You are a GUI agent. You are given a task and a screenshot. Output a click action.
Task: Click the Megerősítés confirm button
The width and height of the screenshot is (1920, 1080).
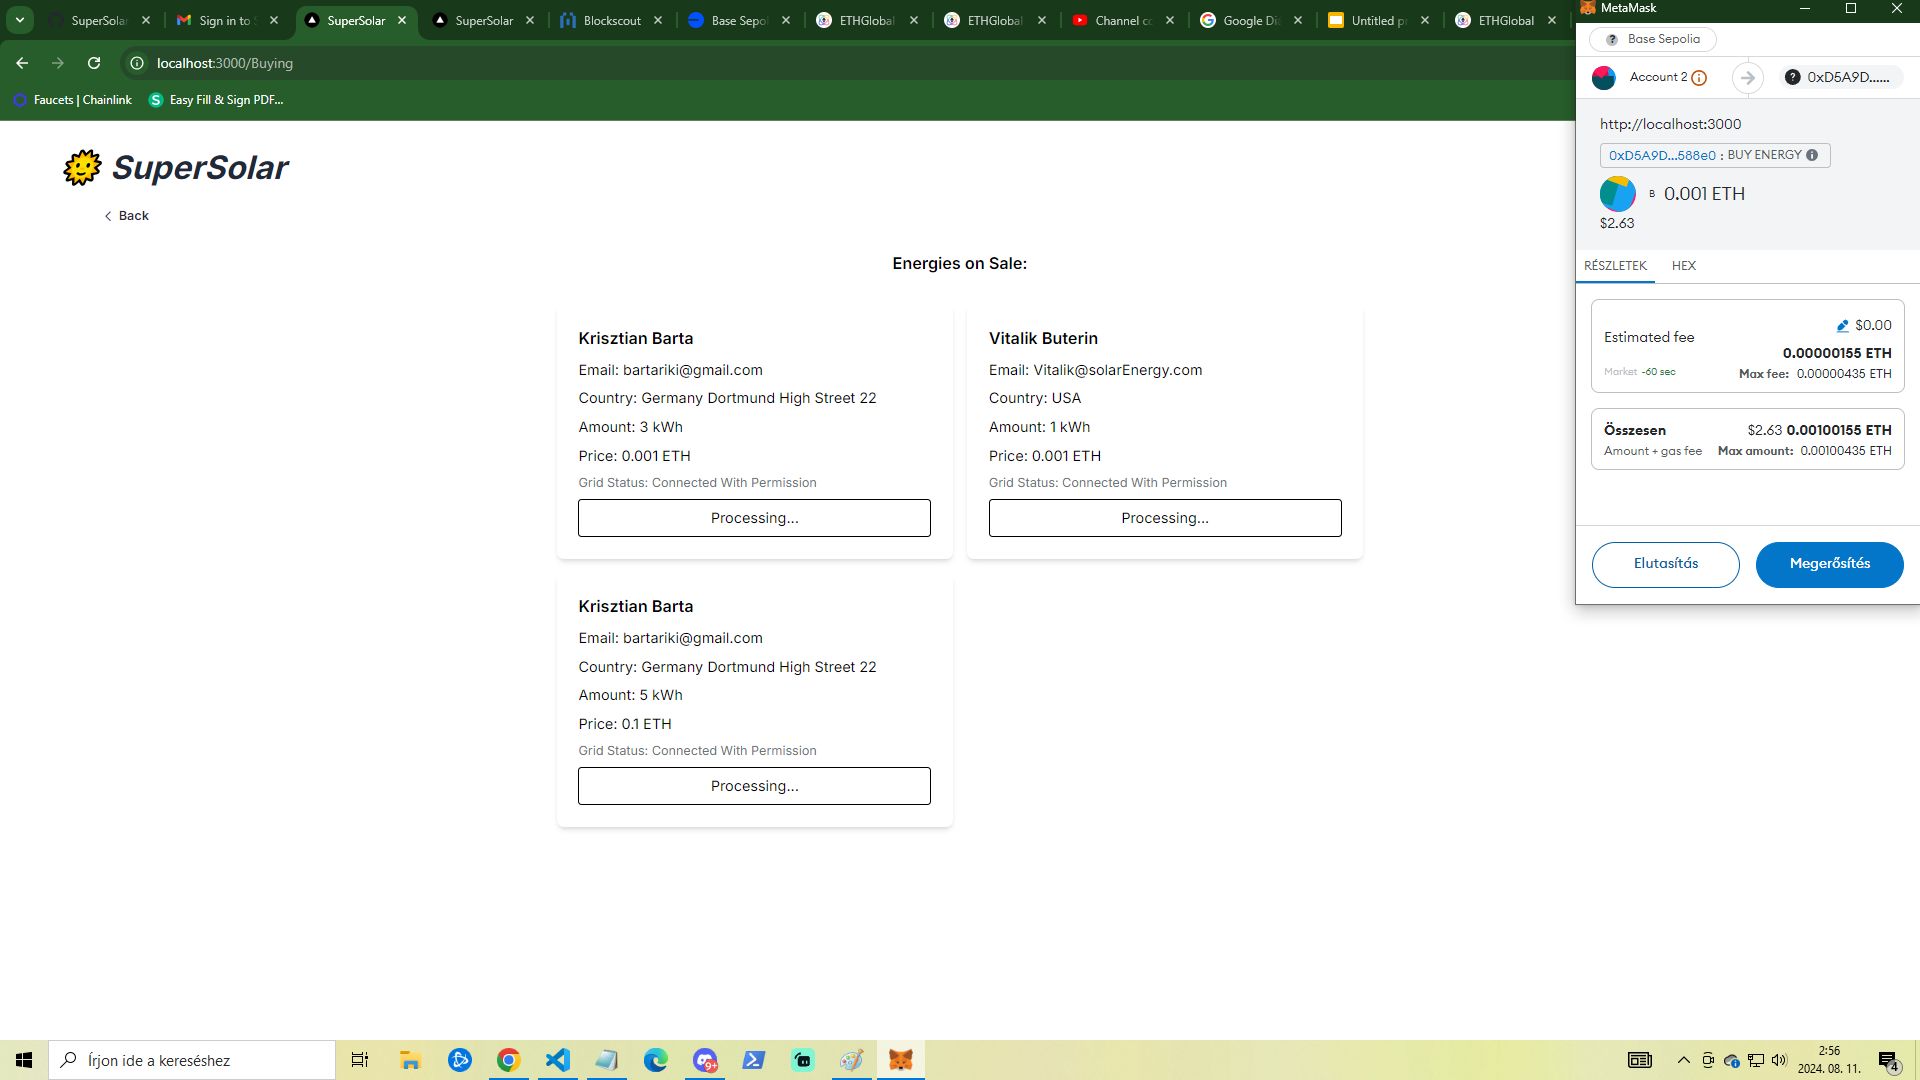pos(1829,563)
